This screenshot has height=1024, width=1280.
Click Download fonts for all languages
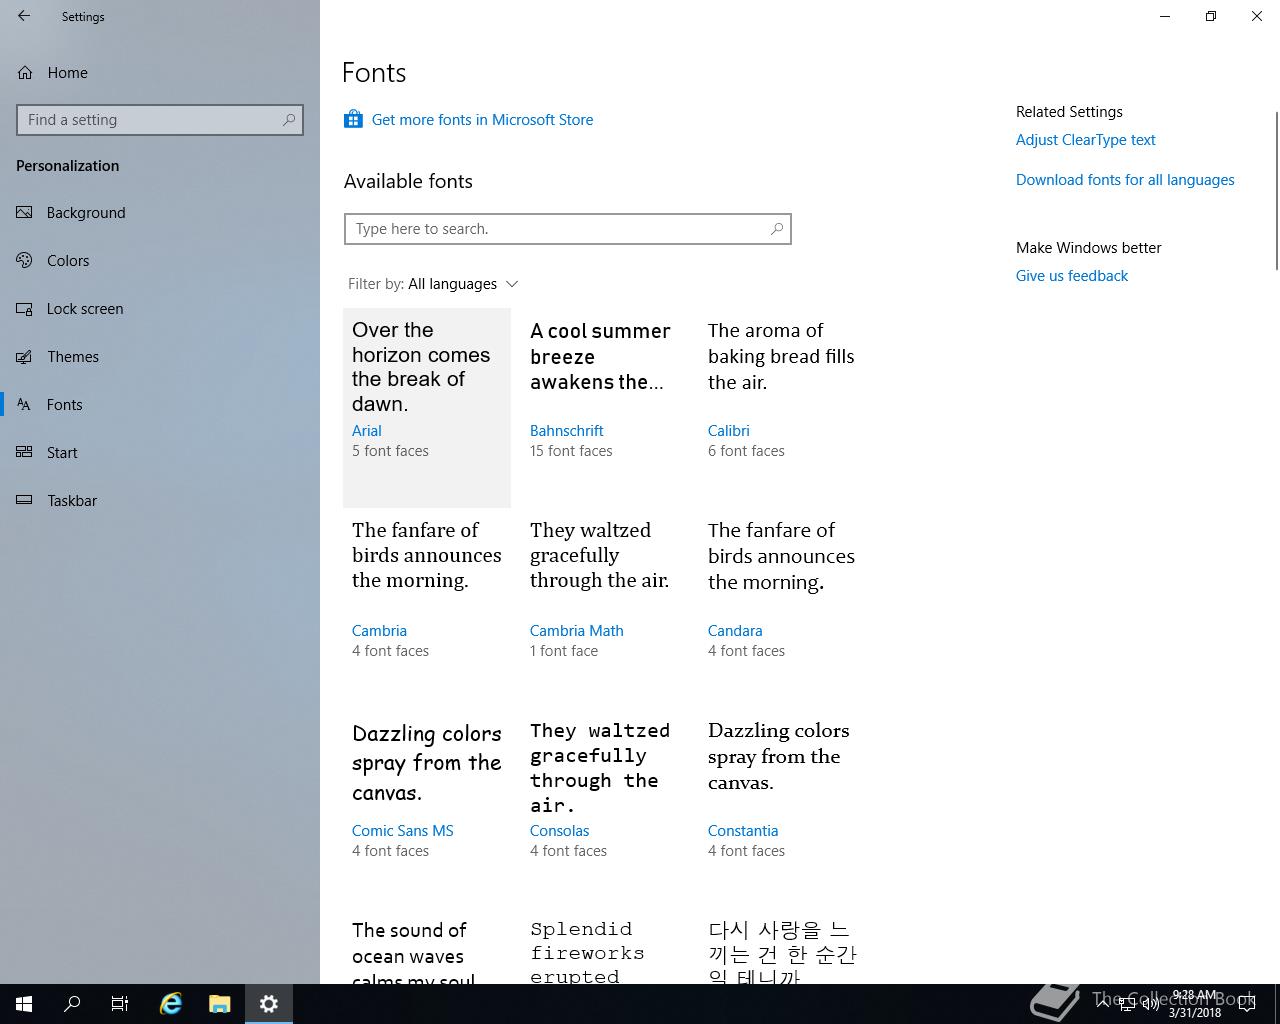(x=1125, y=180)
